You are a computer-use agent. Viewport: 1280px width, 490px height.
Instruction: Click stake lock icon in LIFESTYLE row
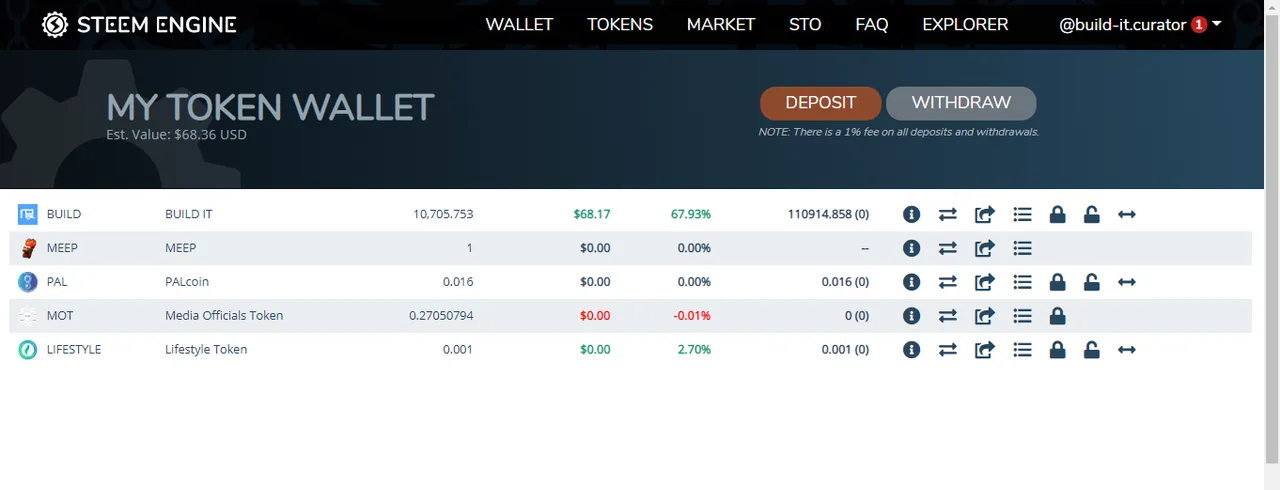click(1057, 350)
